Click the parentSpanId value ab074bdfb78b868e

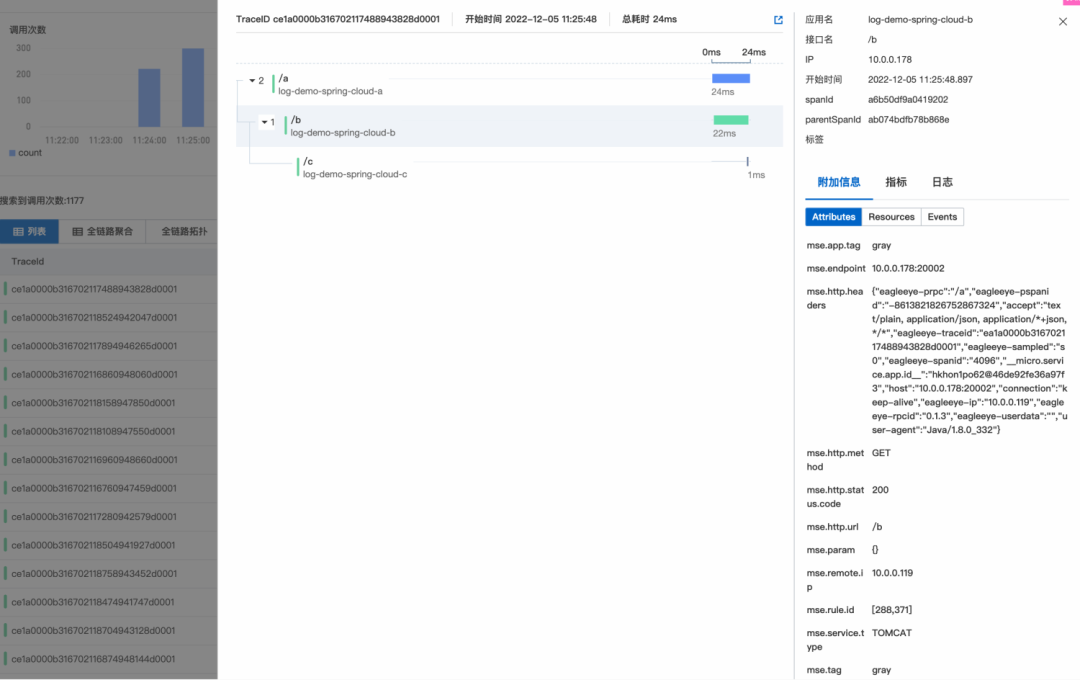[x=908, y=120]
